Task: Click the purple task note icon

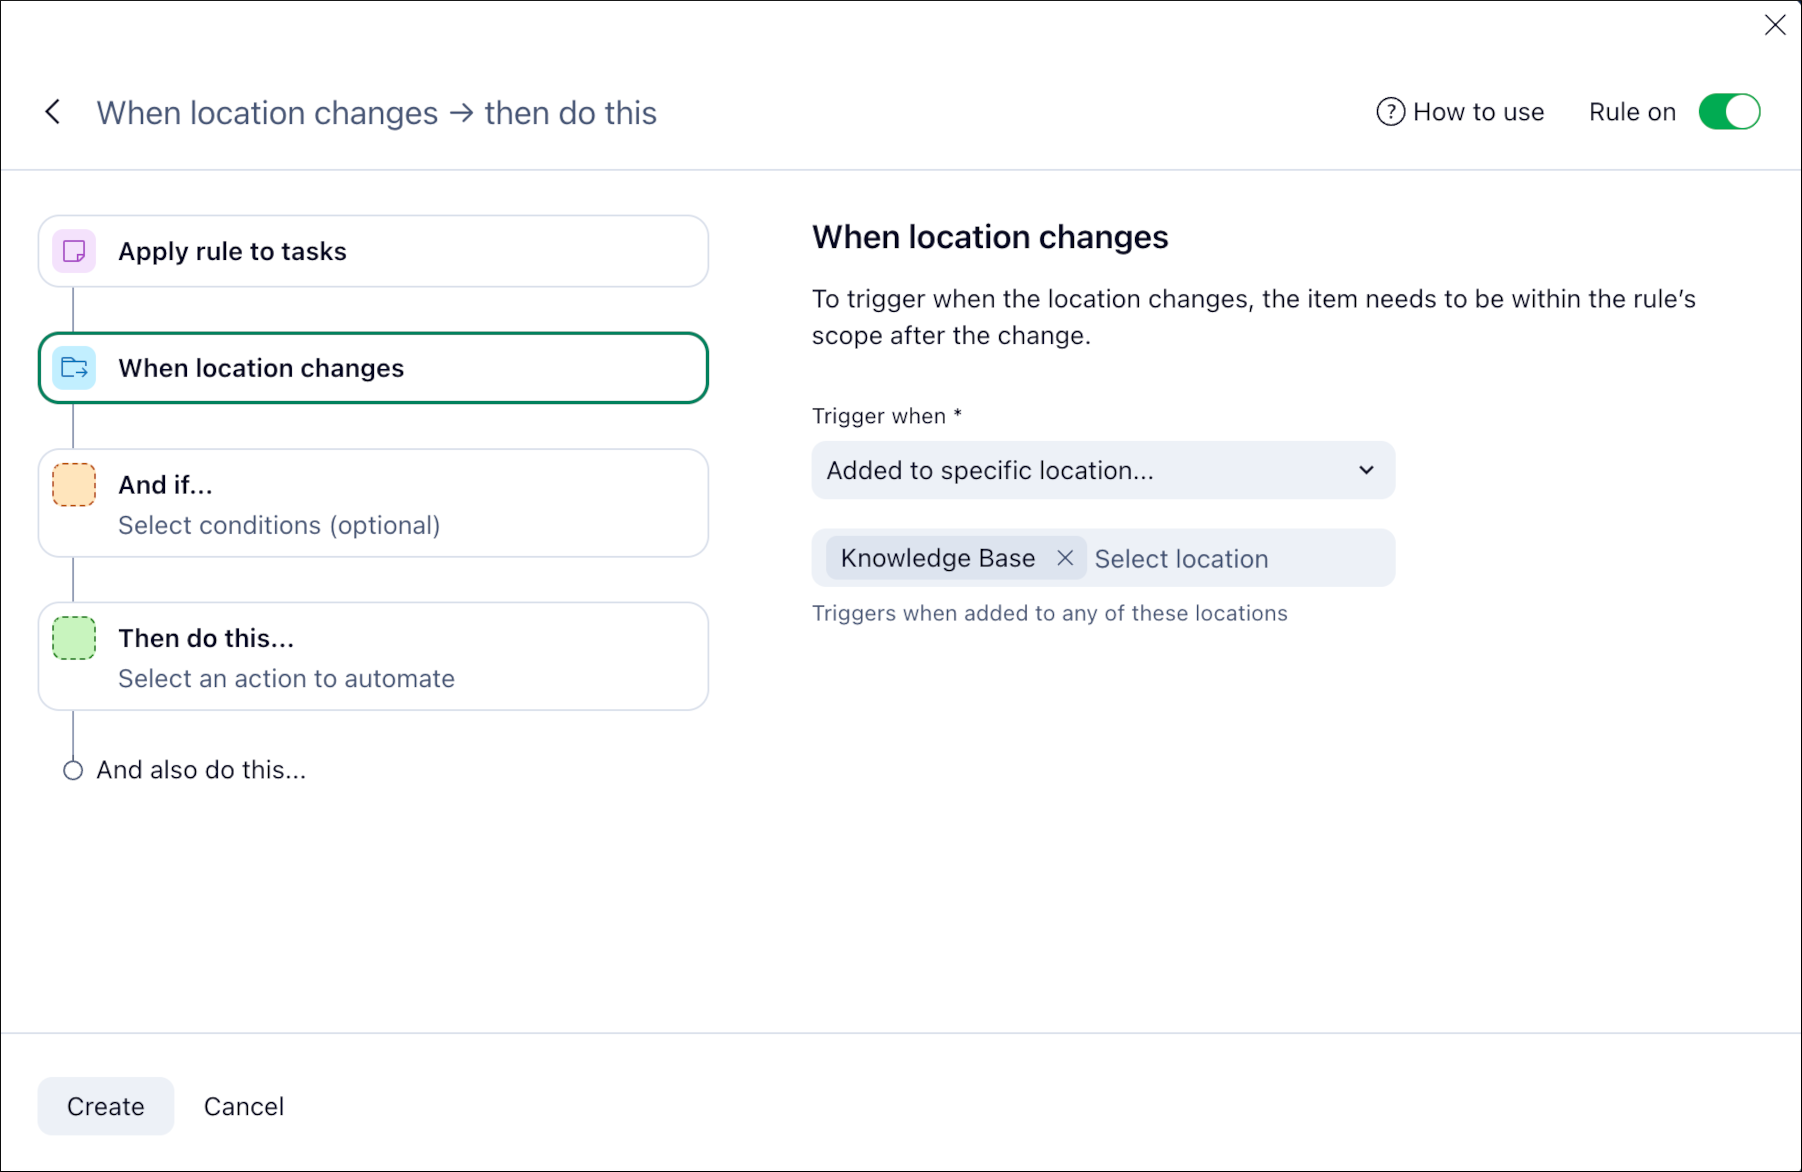Action: (x=74, y=251)
